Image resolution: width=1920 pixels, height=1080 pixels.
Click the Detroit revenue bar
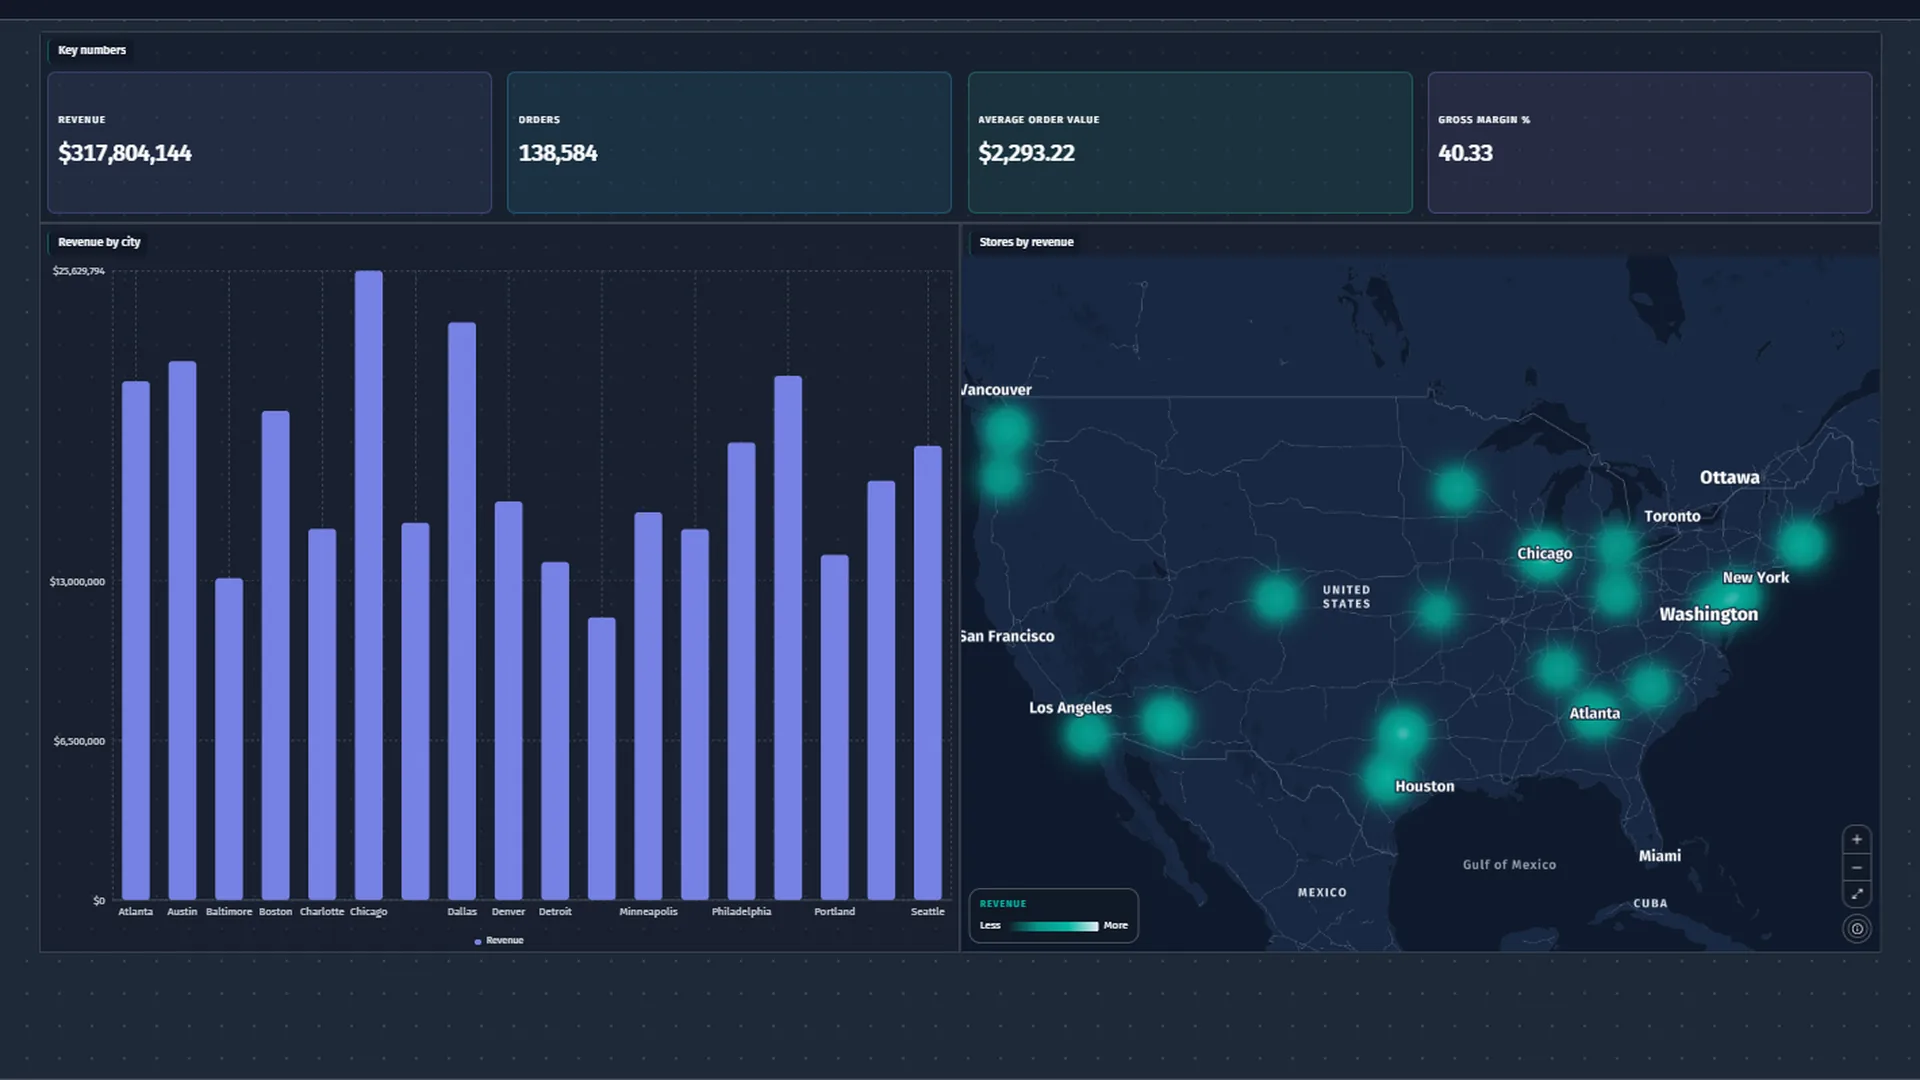tap(555, 731)
